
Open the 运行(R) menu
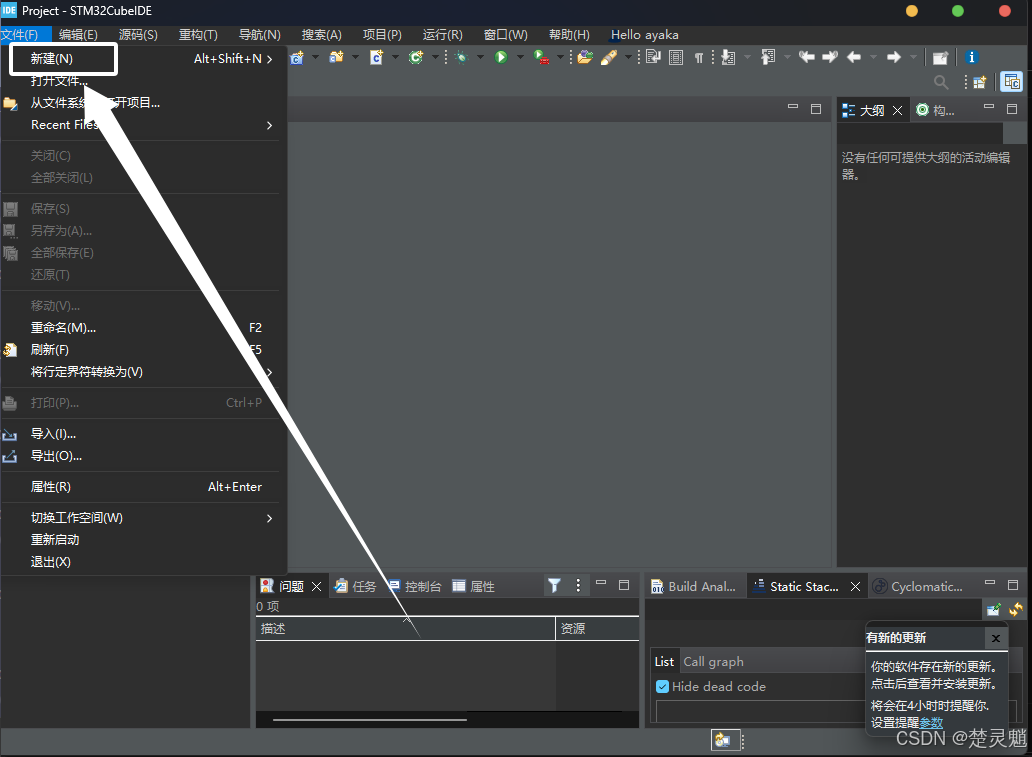442,35
